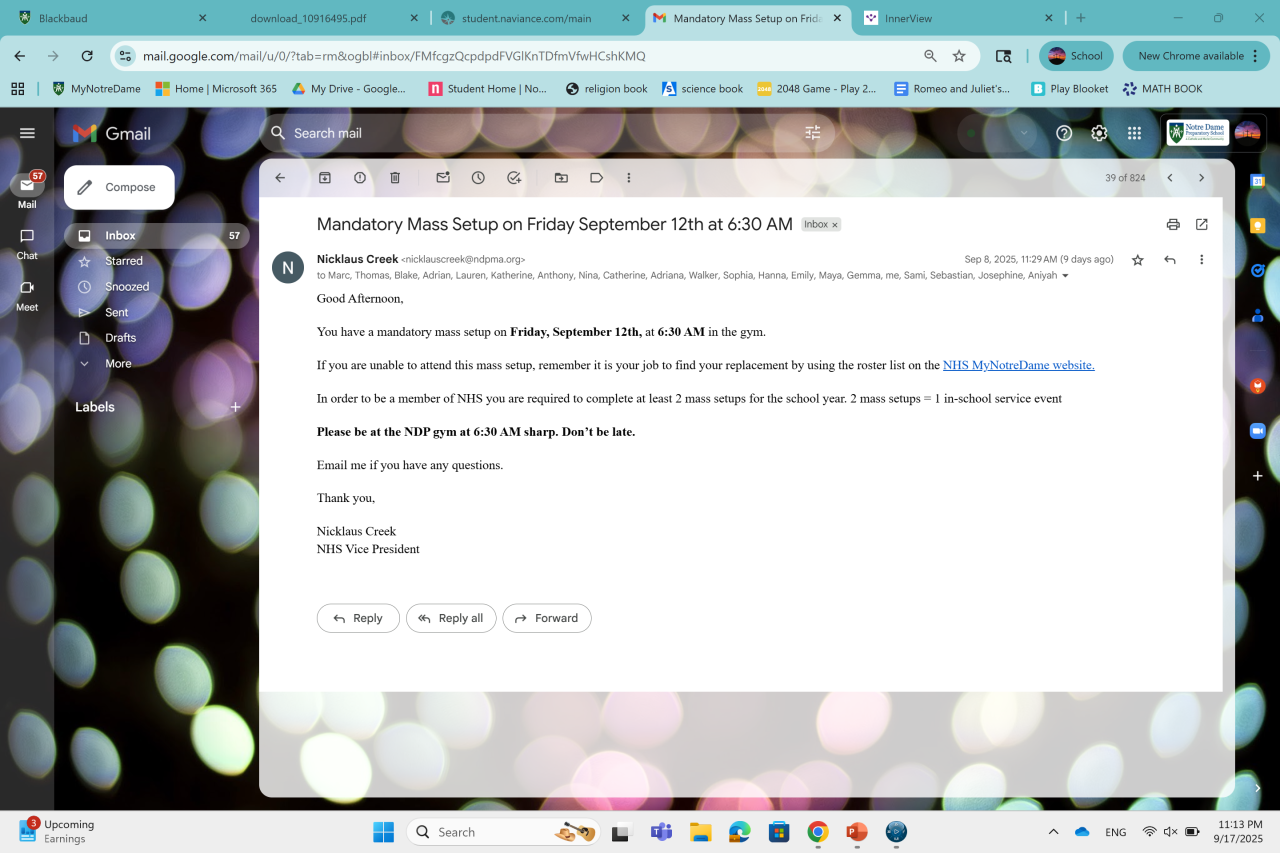Click the Compose button
1280x853 pixels.
click(x=119, y=187)
